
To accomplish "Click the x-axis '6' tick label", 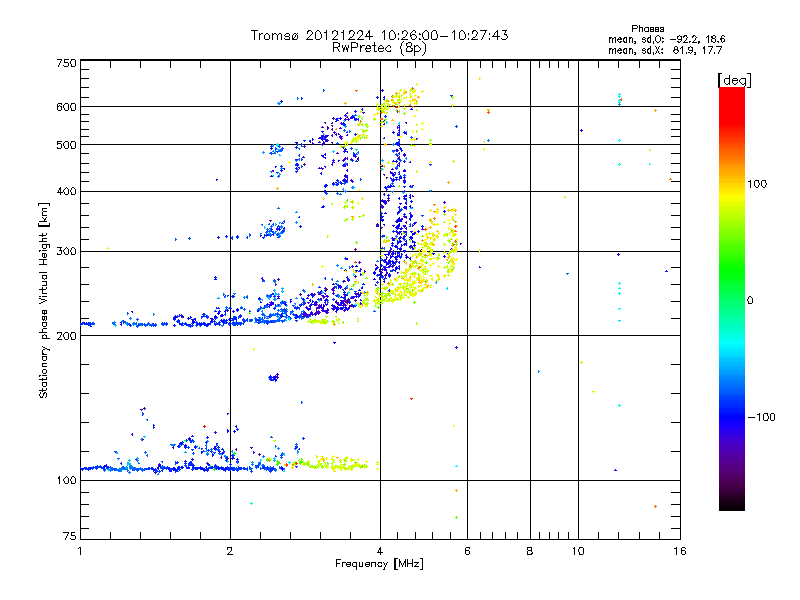I will [467, 551].
